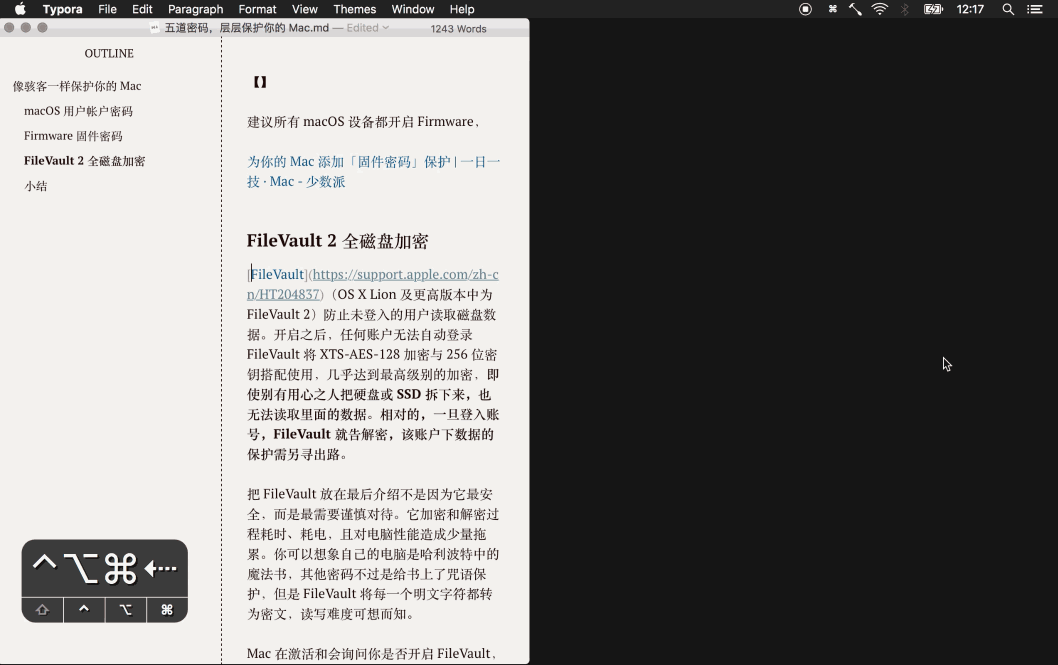The width and height of the screenshot is (1058, 665).
Task: Click the Shift key indicator in overlay
Action: tap(43, 610)
